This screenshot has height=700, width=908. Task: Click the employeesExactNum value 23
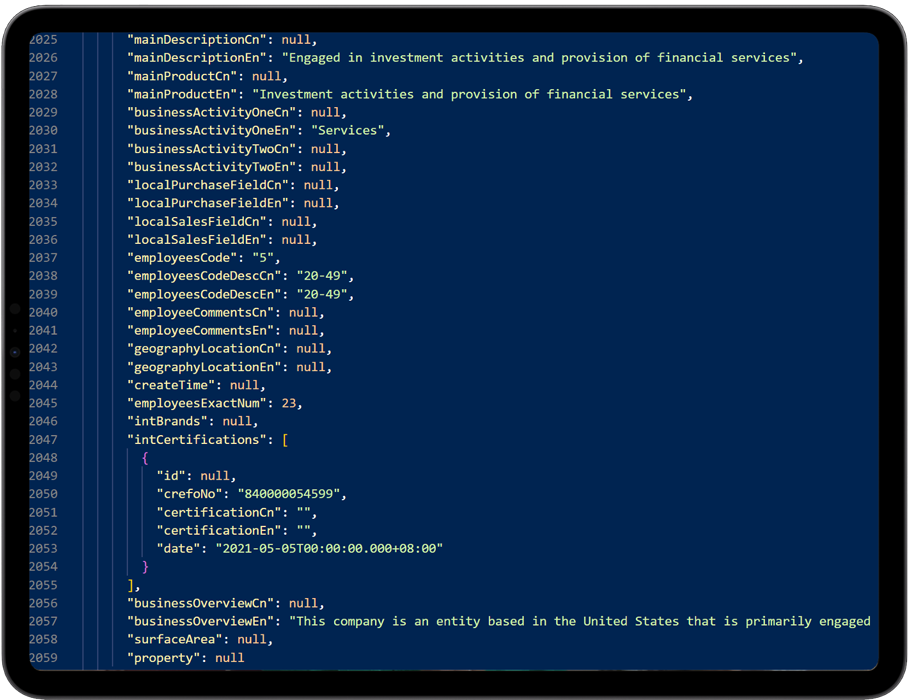[288, 403]
